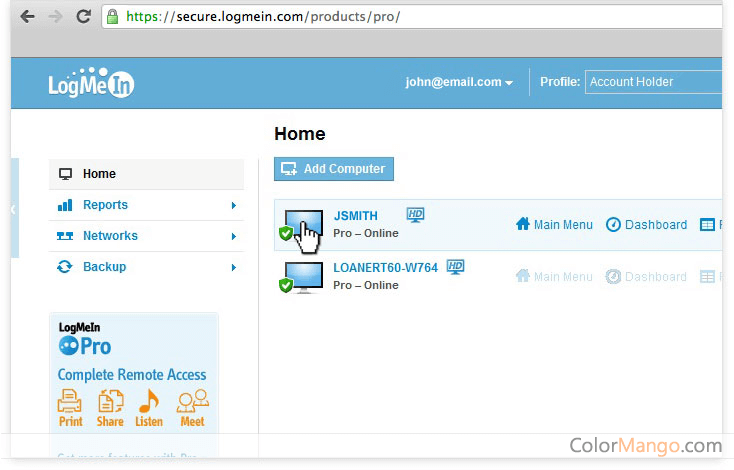Click the bar chart Reports icon
Viewport: 734px width, 470px height.
click(65, 205)
